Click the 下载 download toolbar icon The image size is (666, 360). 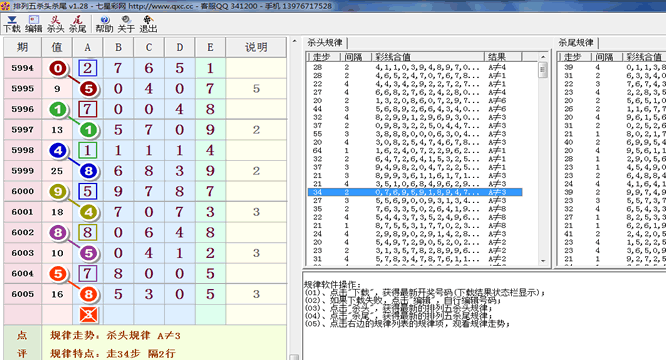coord(12,24)
